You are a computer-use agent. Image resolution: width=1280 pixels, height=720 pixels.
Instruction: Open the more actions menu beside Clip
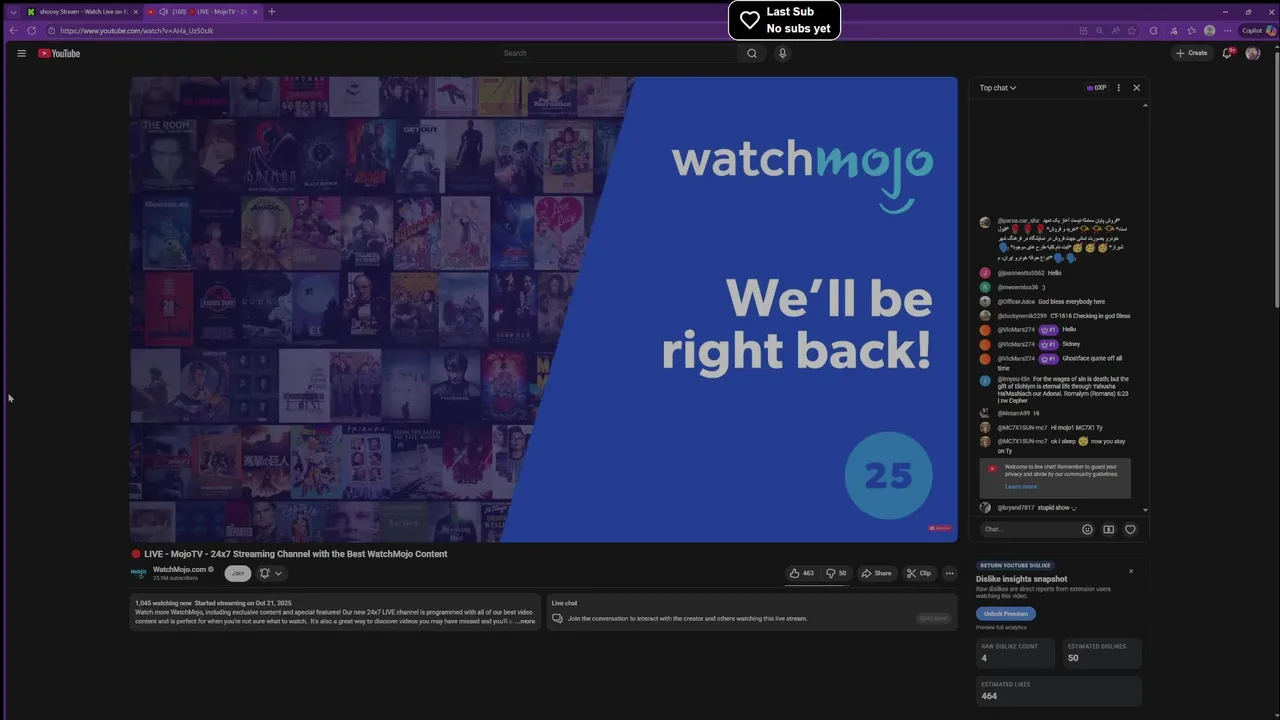[950, 573]
